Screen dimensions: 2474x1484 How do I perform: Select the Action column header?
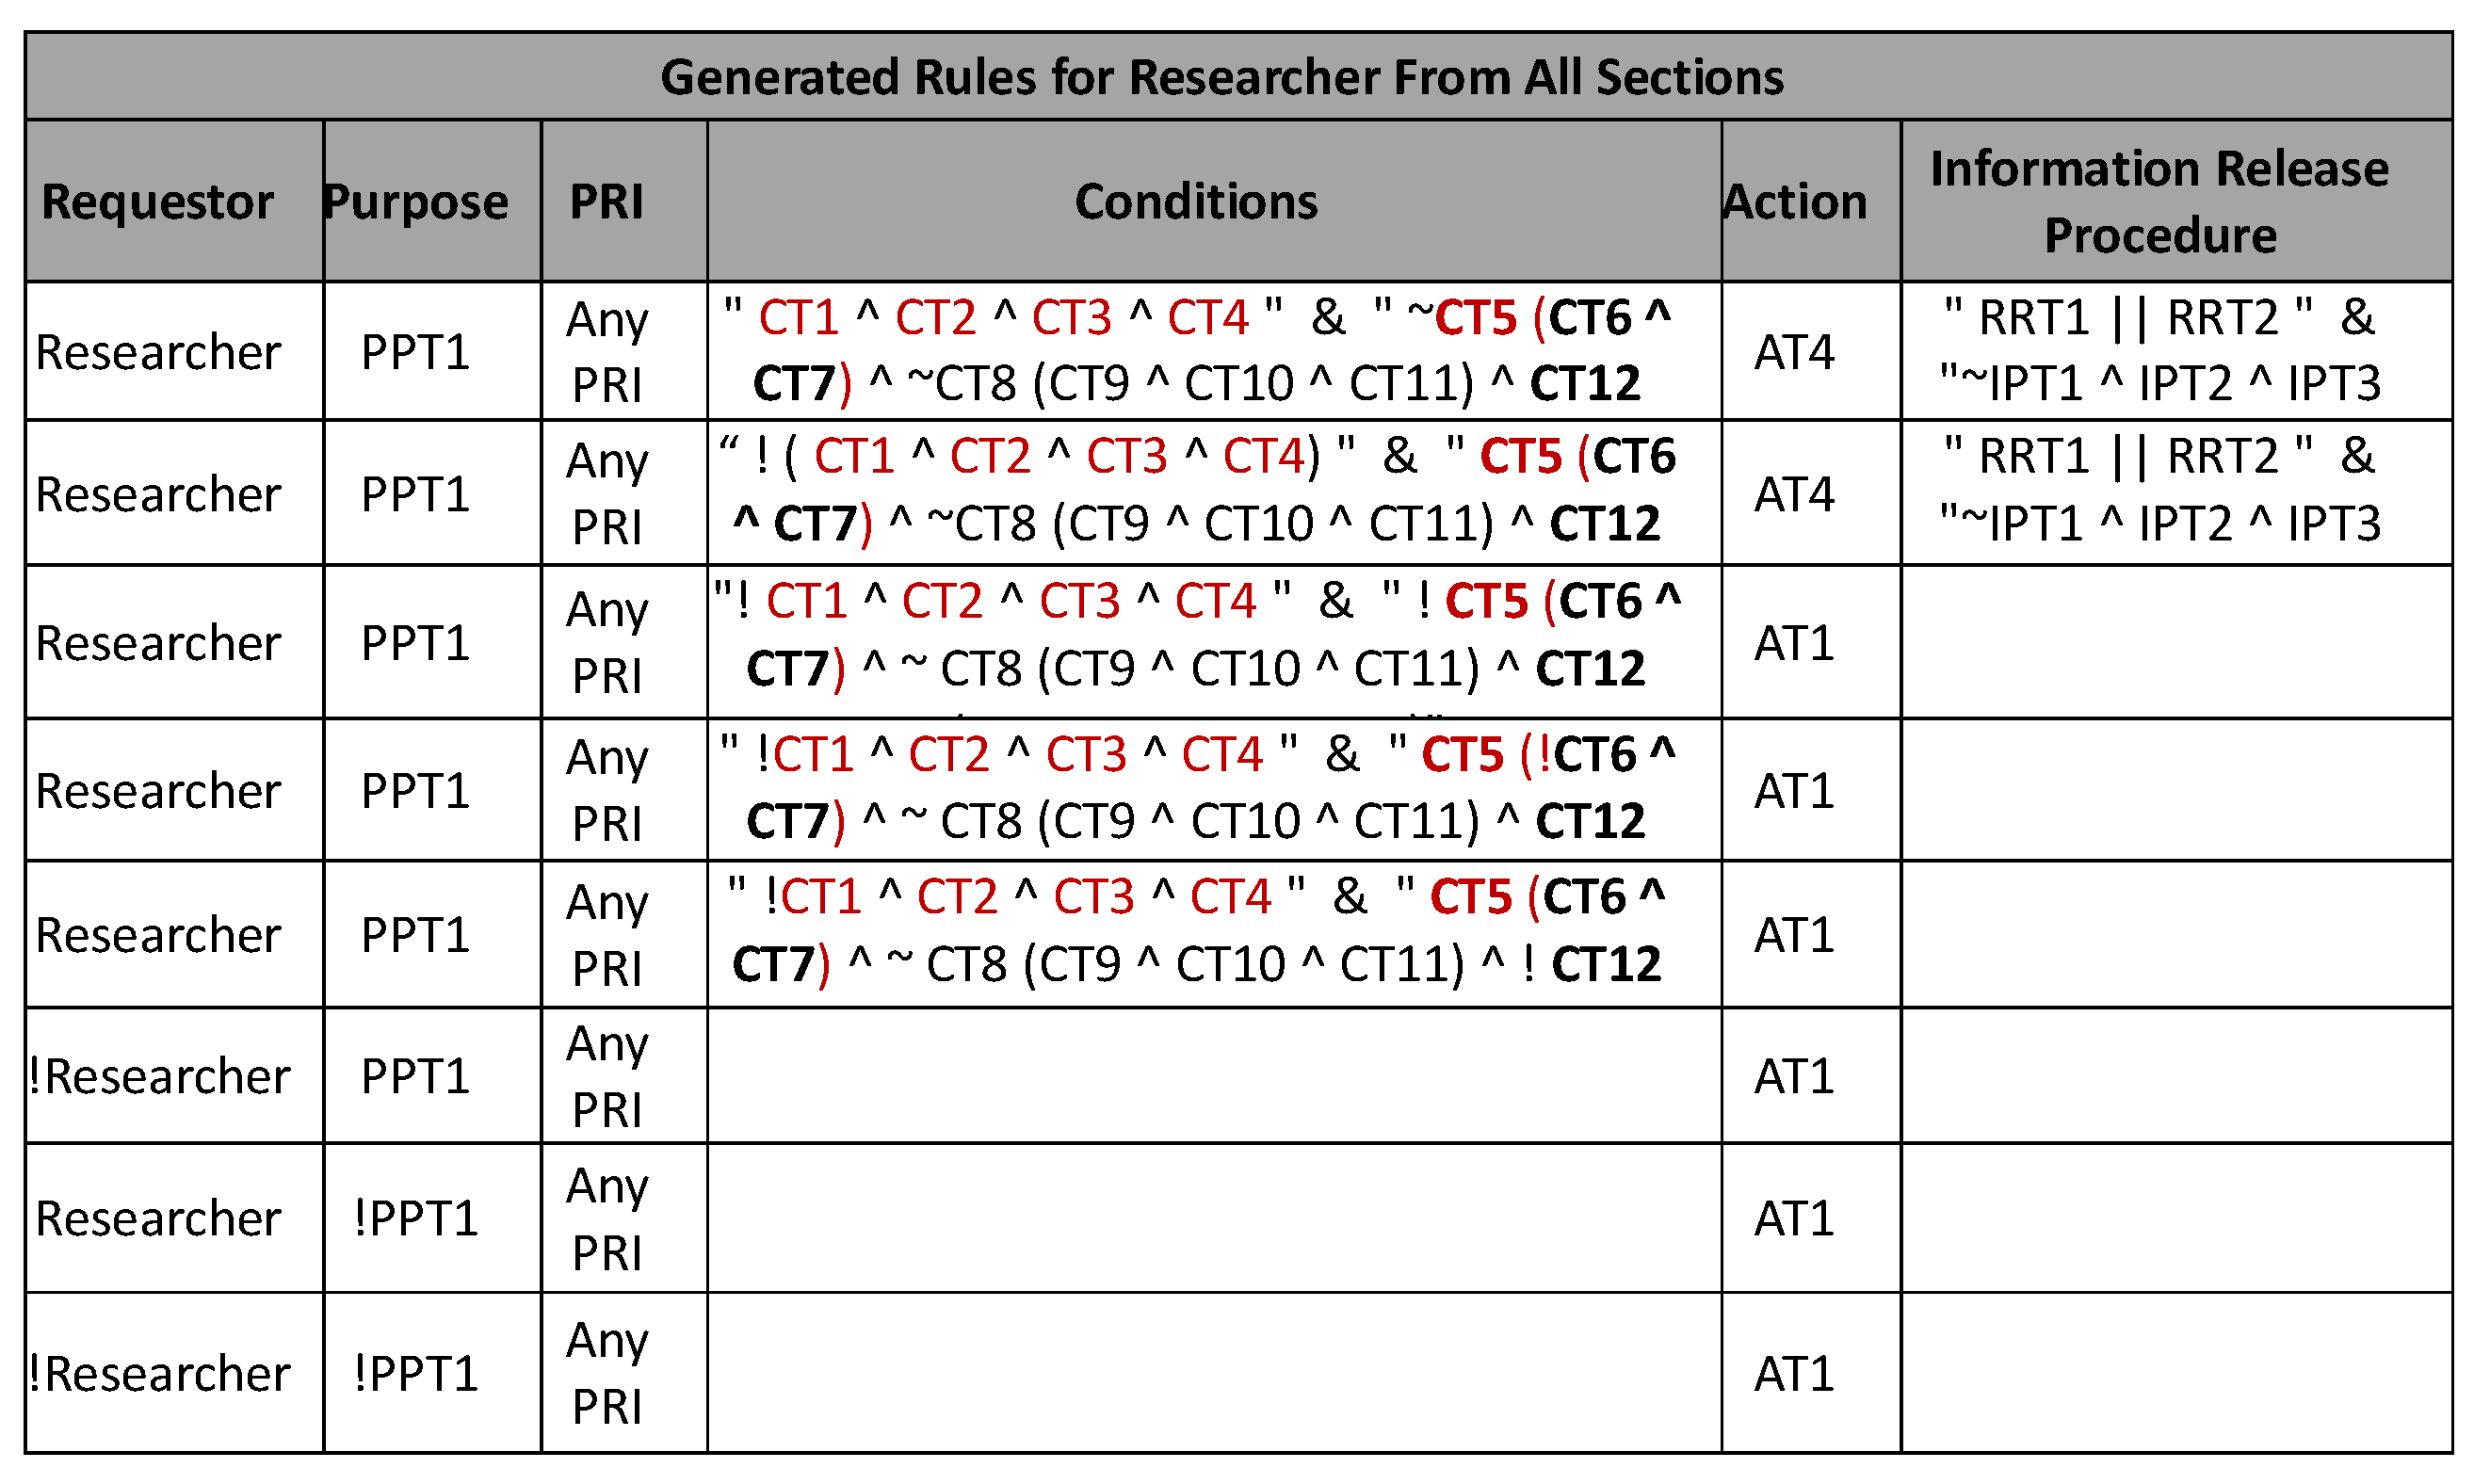(1795, 202)
